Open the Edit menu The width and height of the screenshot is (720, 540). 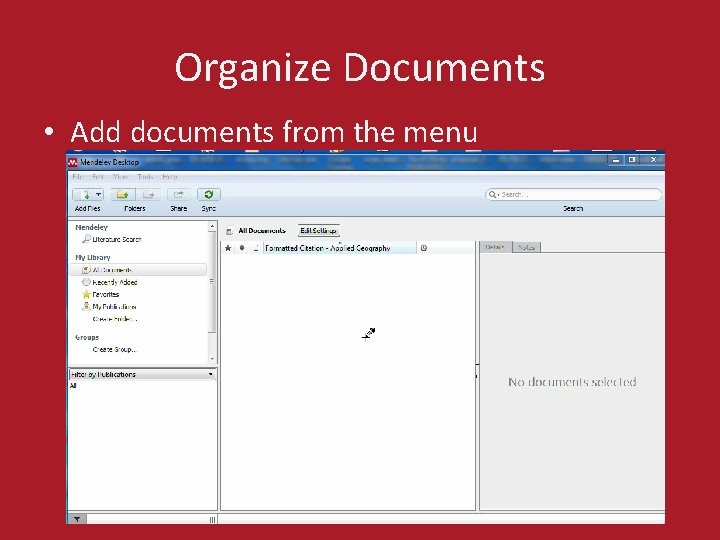coord(98,177)
